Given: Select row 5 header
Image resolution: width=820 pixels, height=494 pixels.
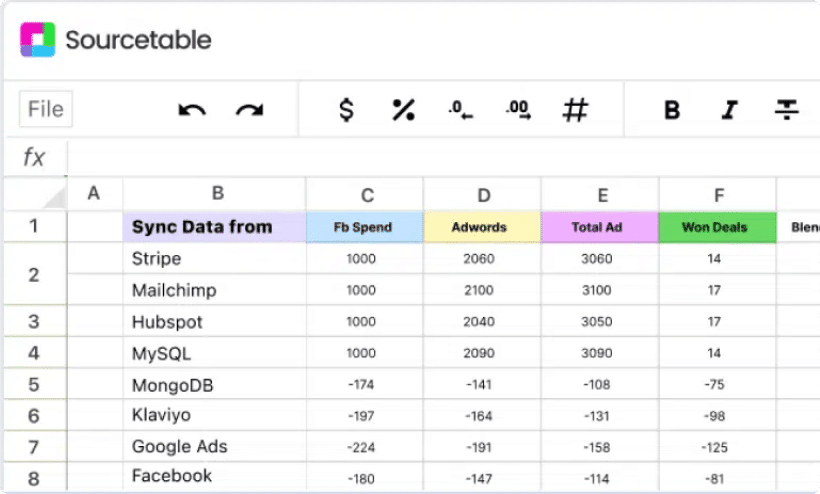Looking at the screenshot, I should [x=34, y=385].
